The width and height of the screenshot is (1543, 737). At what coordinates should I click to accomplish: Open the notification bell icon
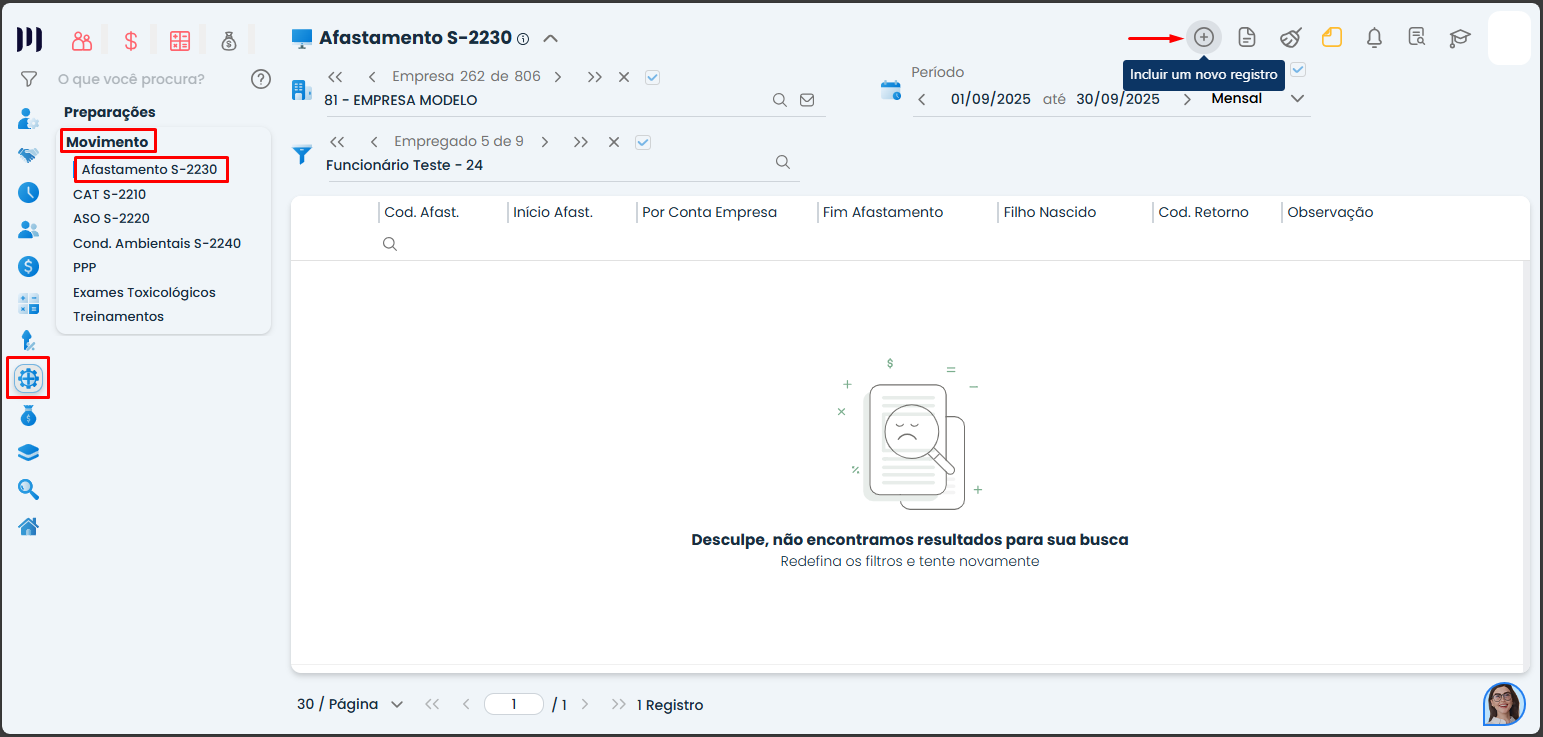click(1374, 38)
